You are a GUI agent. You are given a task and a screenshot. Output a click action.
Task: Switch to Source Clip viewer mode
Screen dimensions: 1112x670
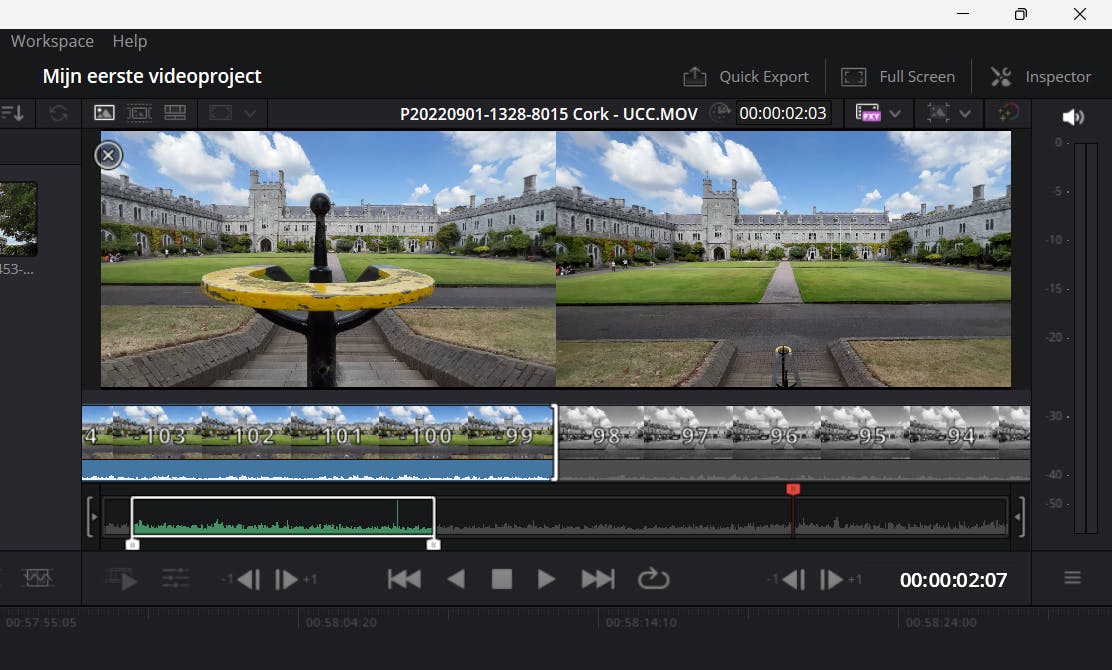coord(105,113)
